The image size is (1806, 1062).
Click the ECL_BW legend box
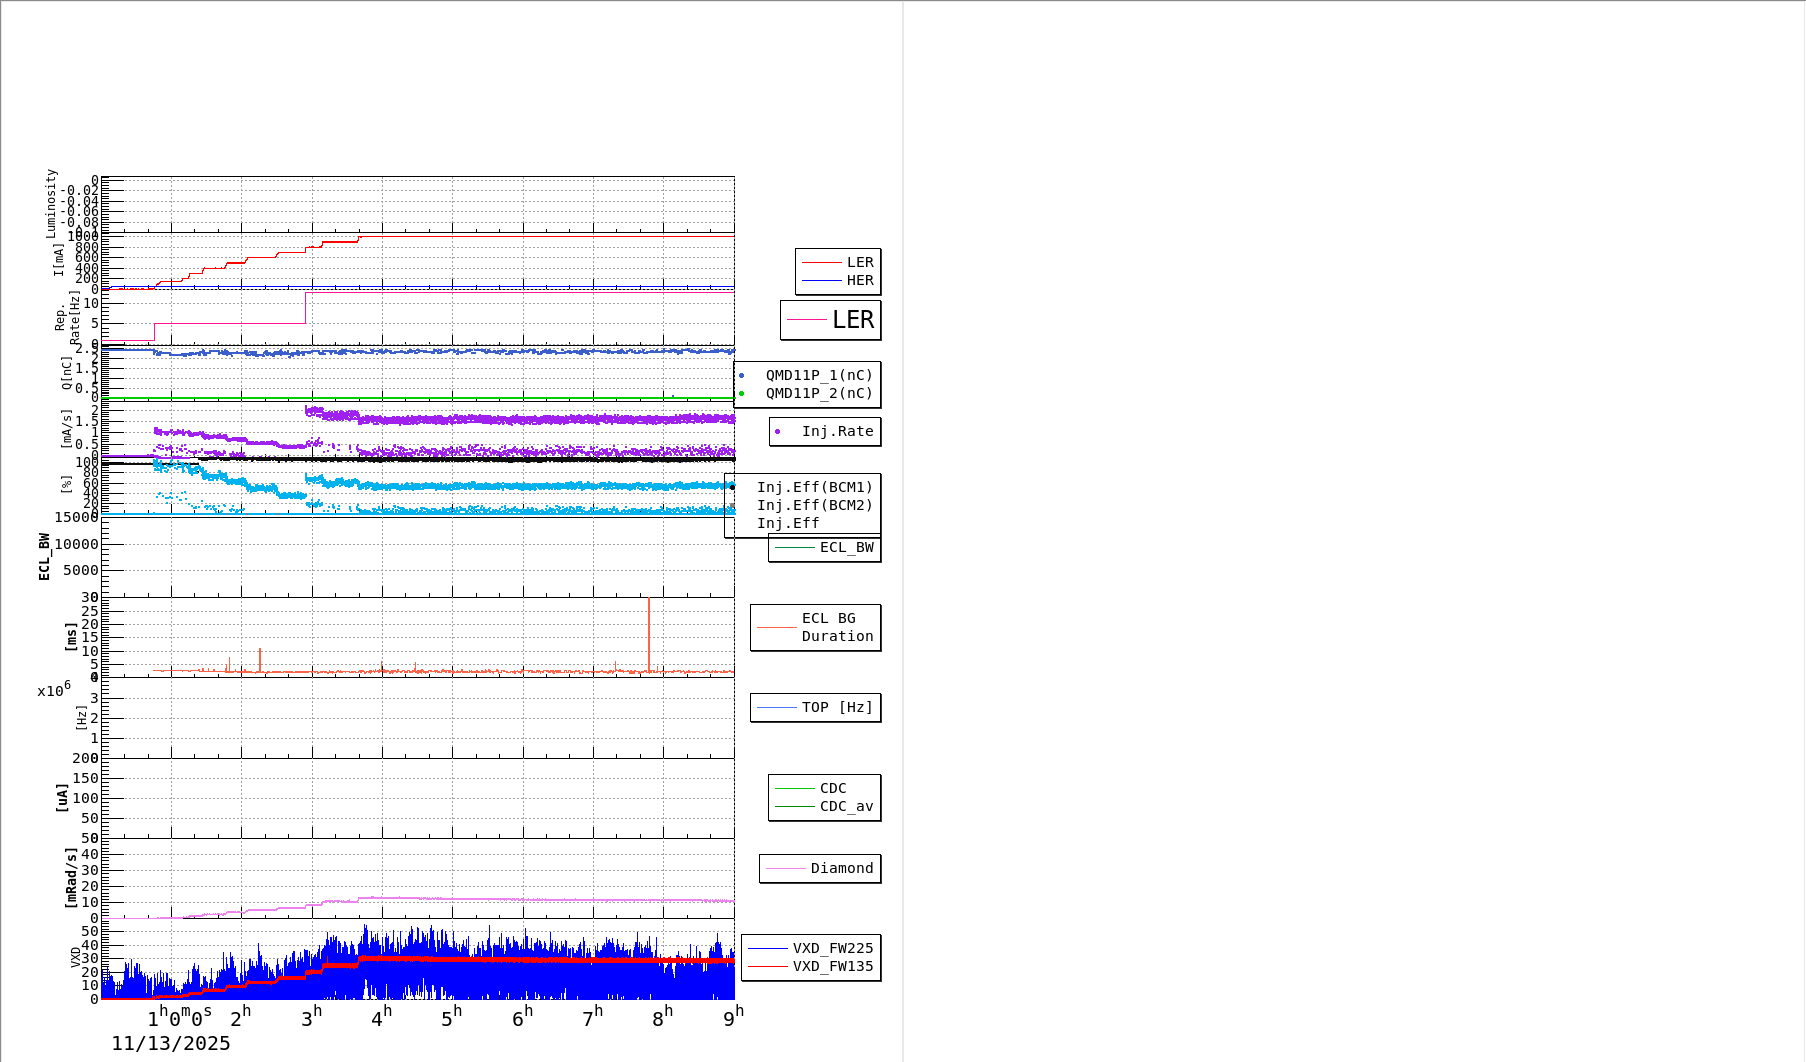tap(825, 548)
